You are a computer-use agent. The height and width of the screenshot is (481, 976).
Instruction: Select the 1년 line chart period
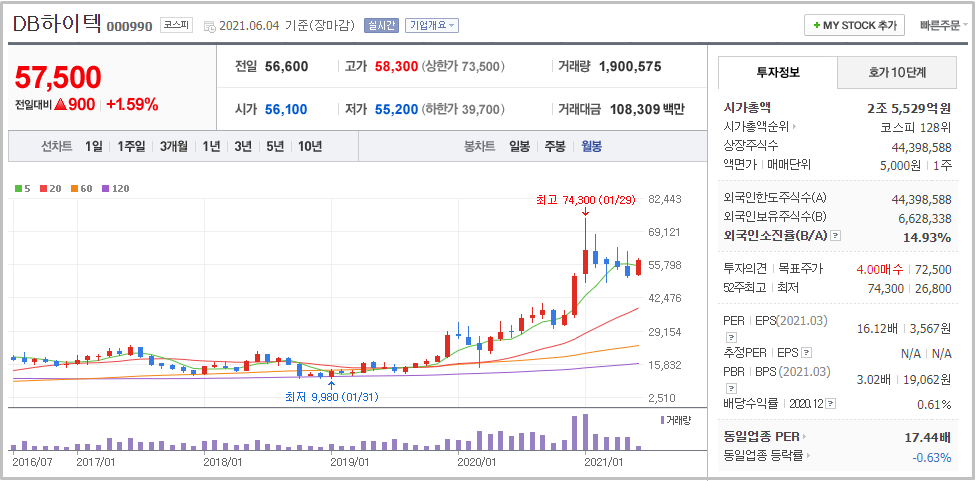point(211,146)
